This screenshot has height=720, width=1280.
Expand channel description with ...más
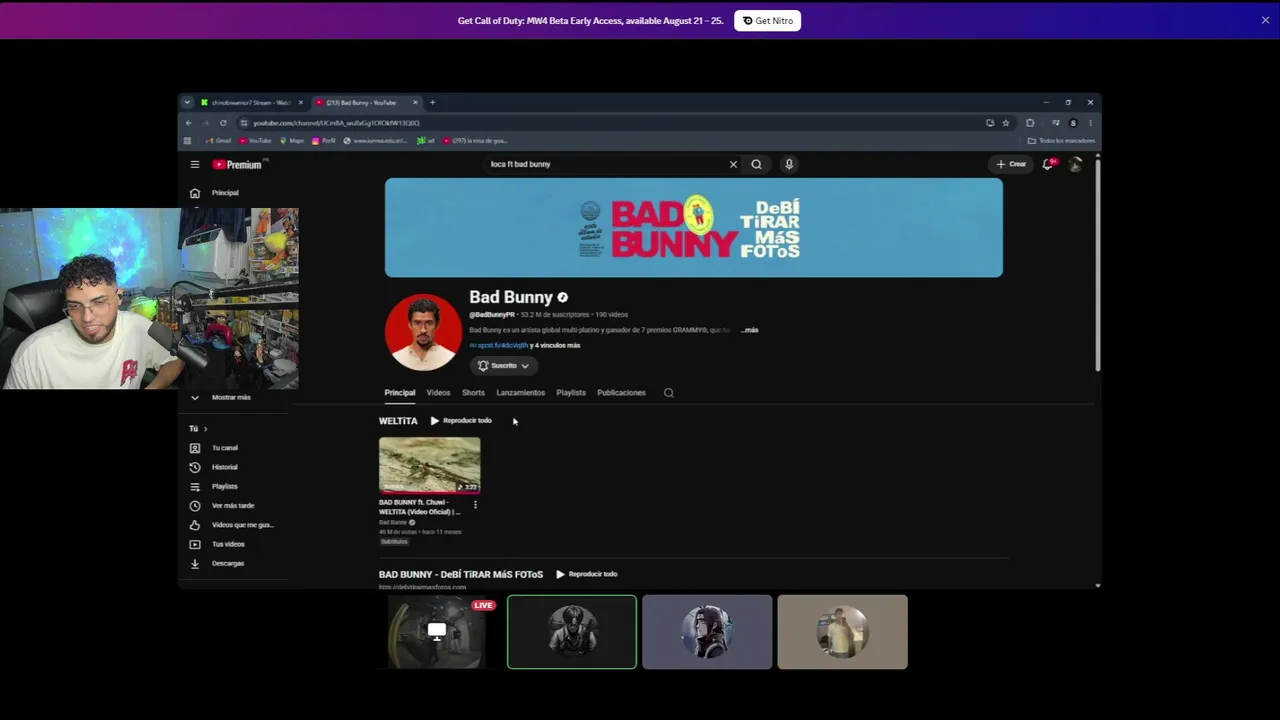[x=749, y=330]
